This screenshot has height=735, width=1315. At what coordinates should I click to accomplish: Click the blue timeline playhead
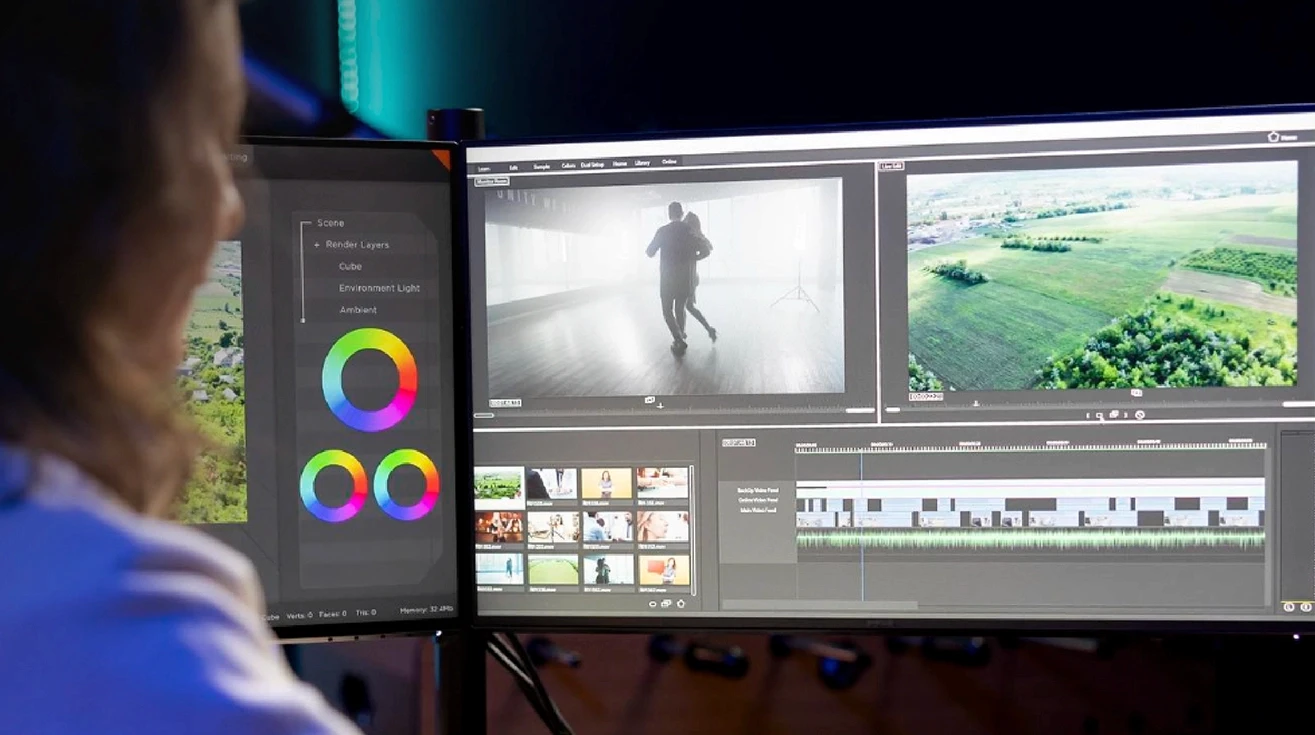(x=861, y=525)
